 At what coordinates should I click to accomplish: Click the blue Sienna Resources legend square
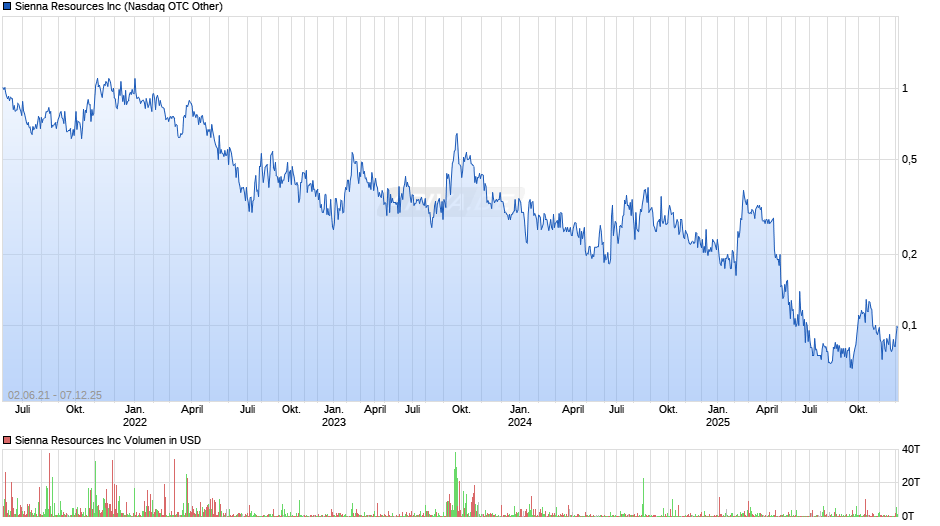pyautogui.click(x=7, y=7)
